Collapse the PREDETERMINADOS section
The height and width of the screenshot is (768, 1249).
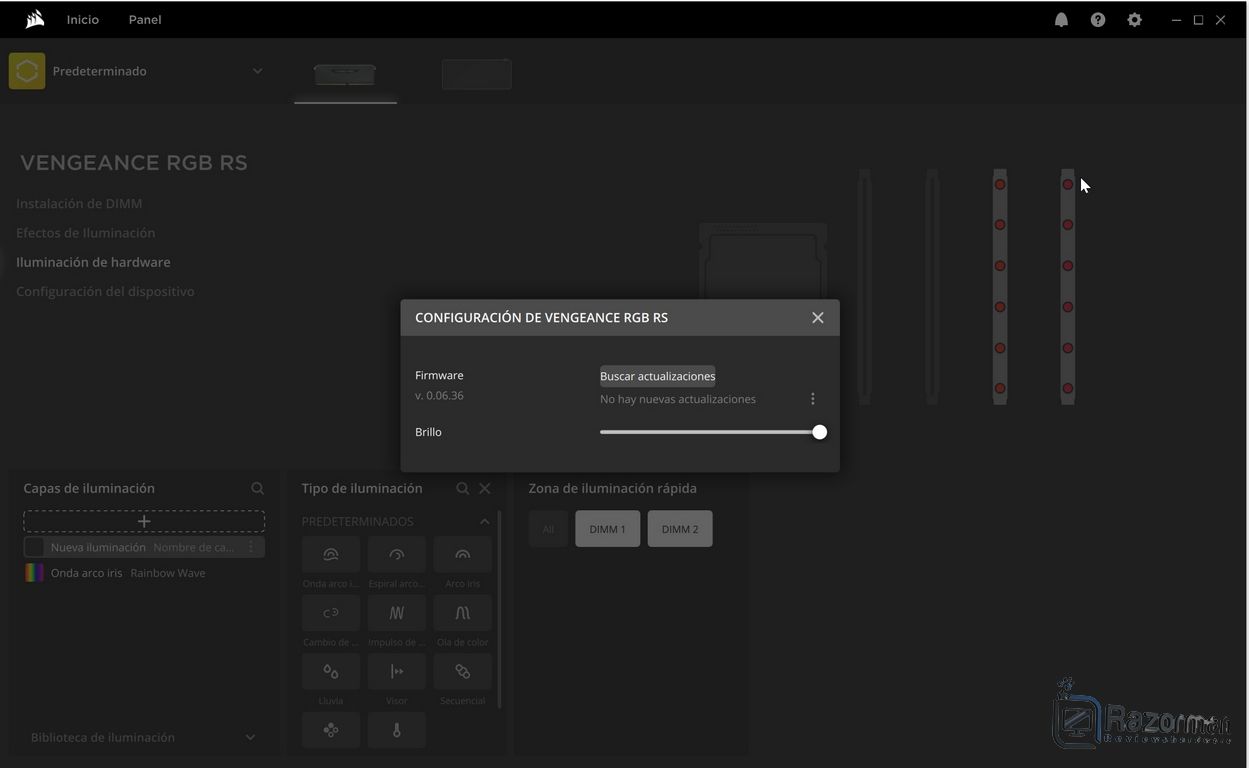tap(485, 521)
